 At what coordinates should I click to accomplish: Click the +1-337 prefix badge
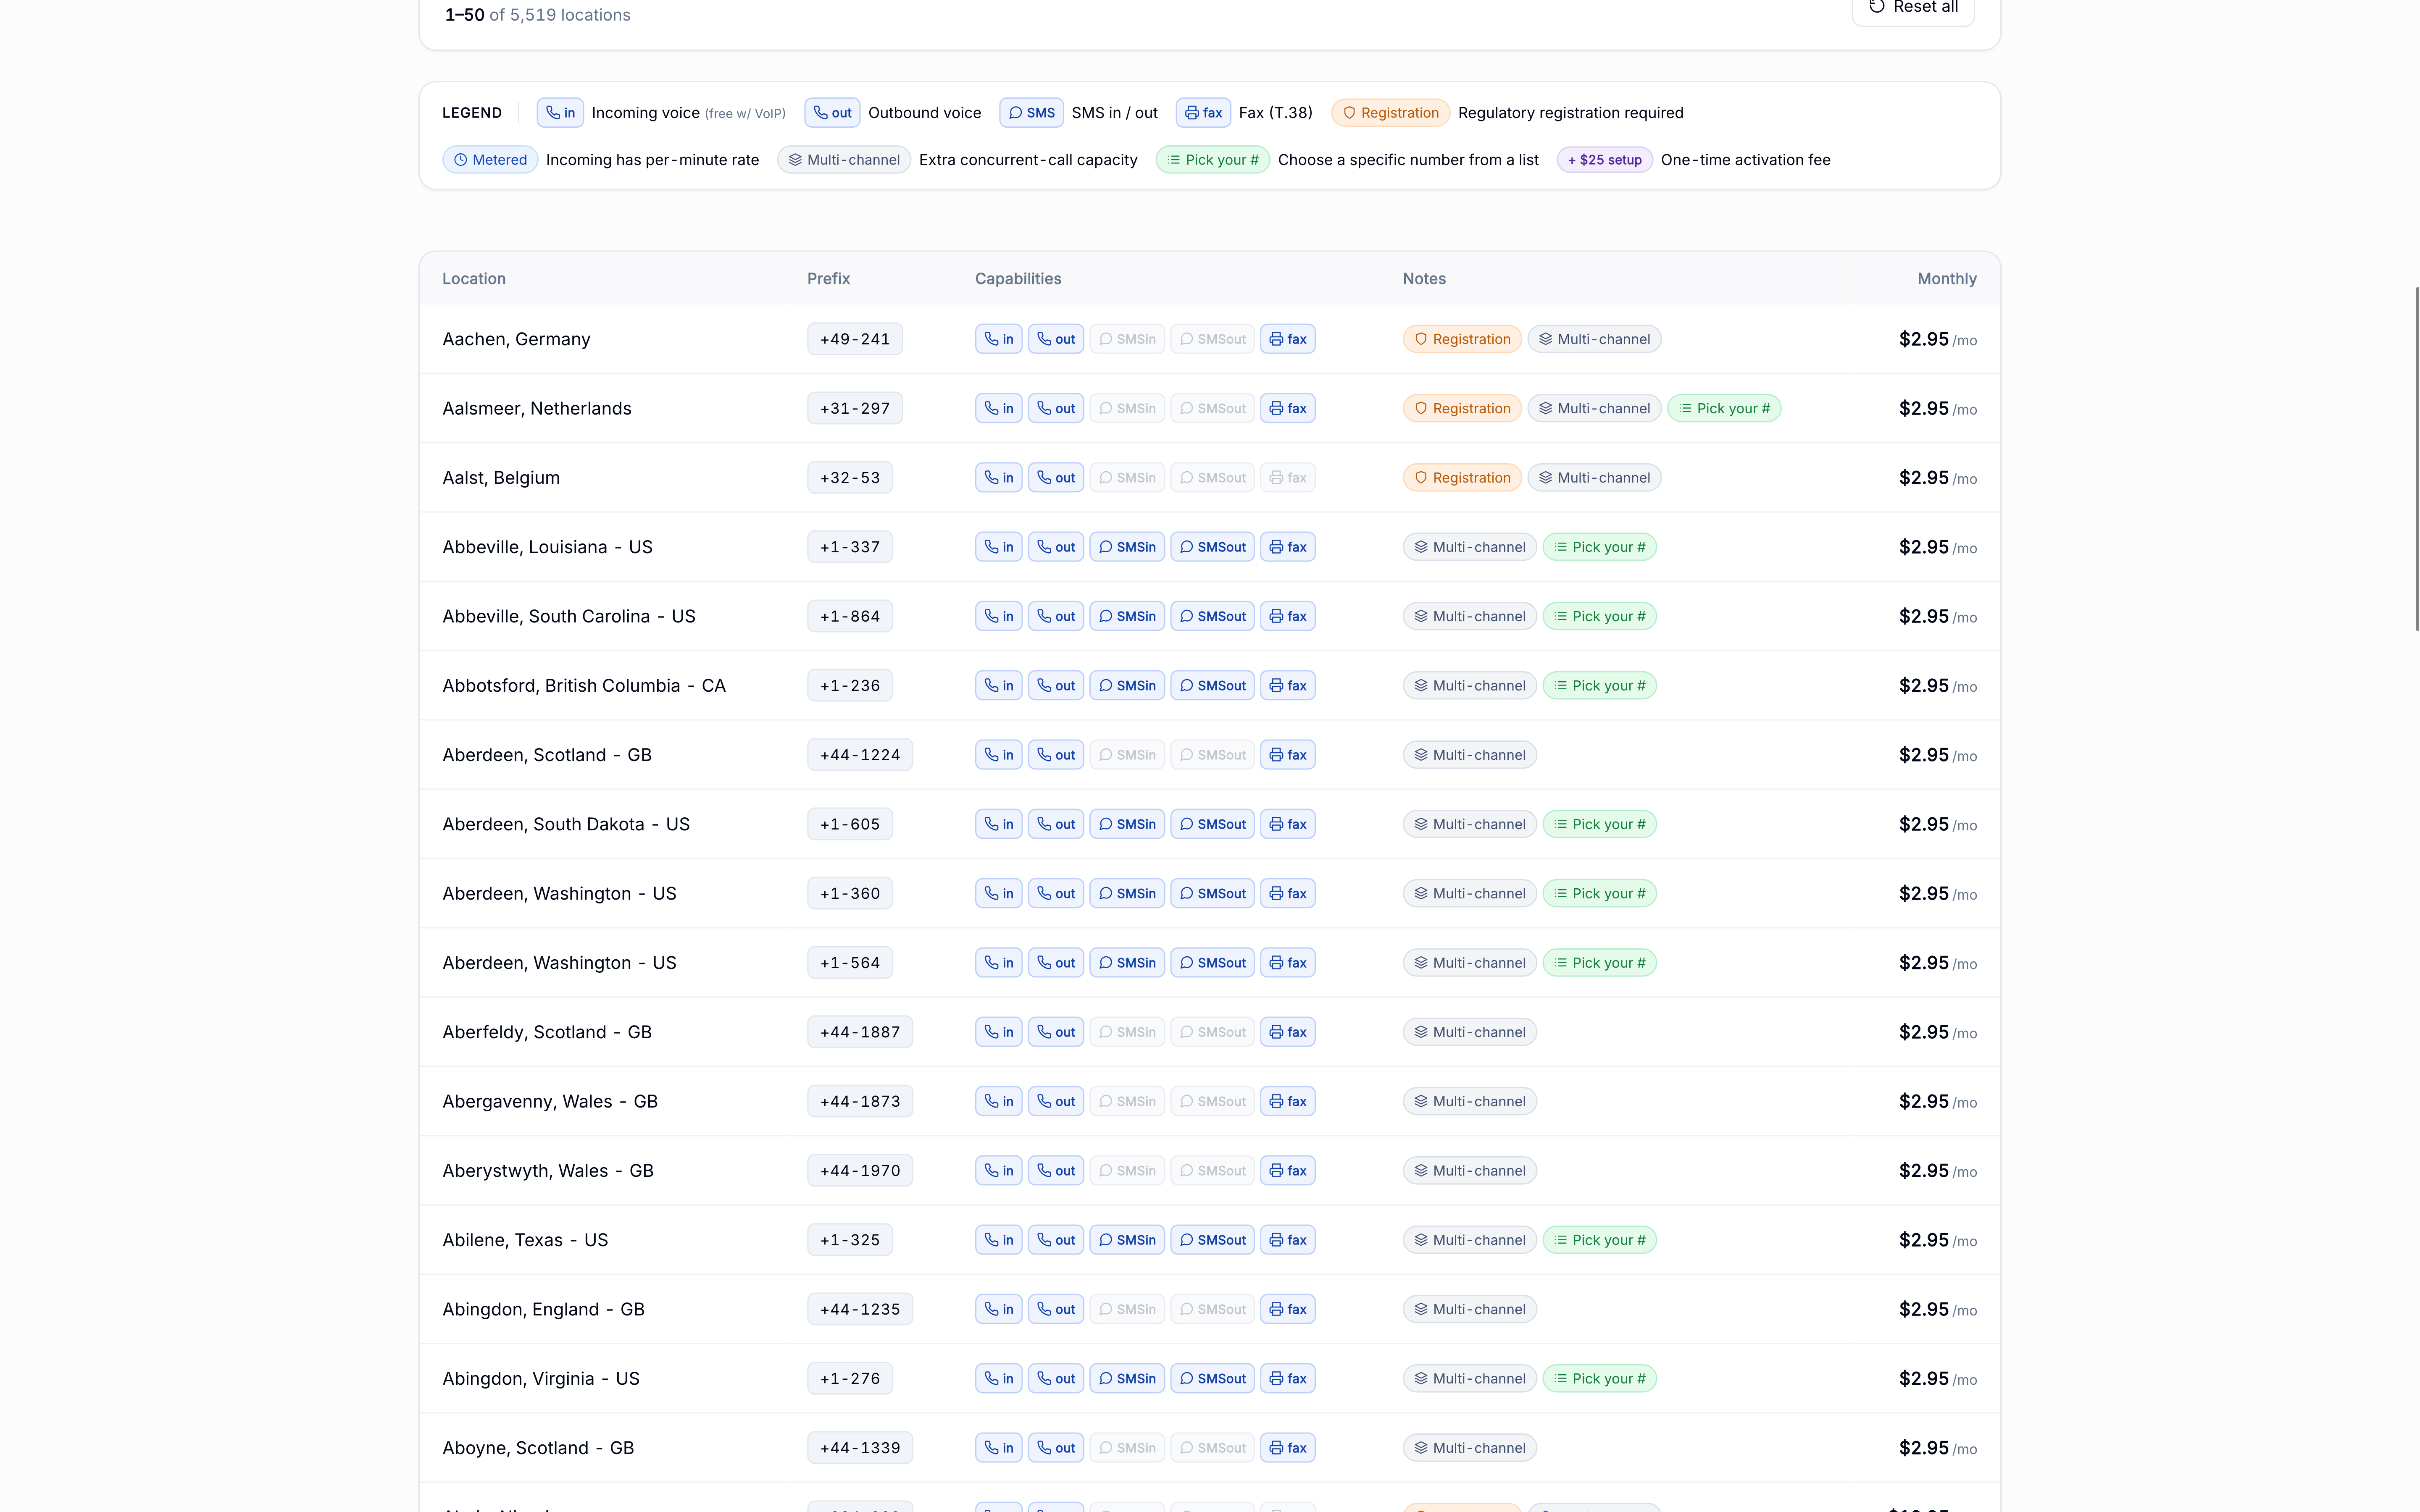point(850,547)
